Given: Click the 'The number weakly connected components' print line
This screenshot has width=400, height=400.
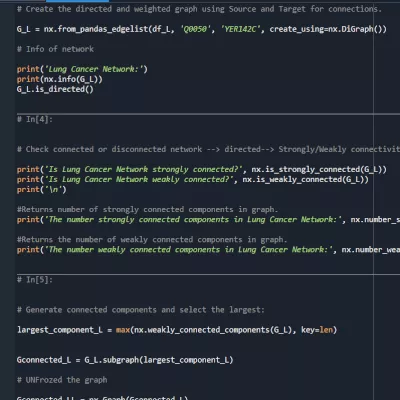Looking at the screenshot, I should click(208, 249).
